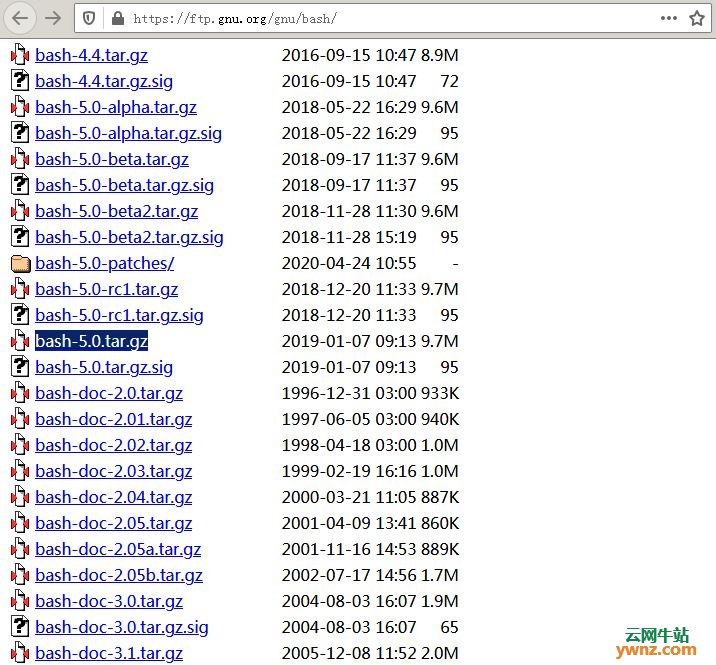The image size is (716, 665).
Task: Bookmark this page with the star icon
Action: pos(697,18)
